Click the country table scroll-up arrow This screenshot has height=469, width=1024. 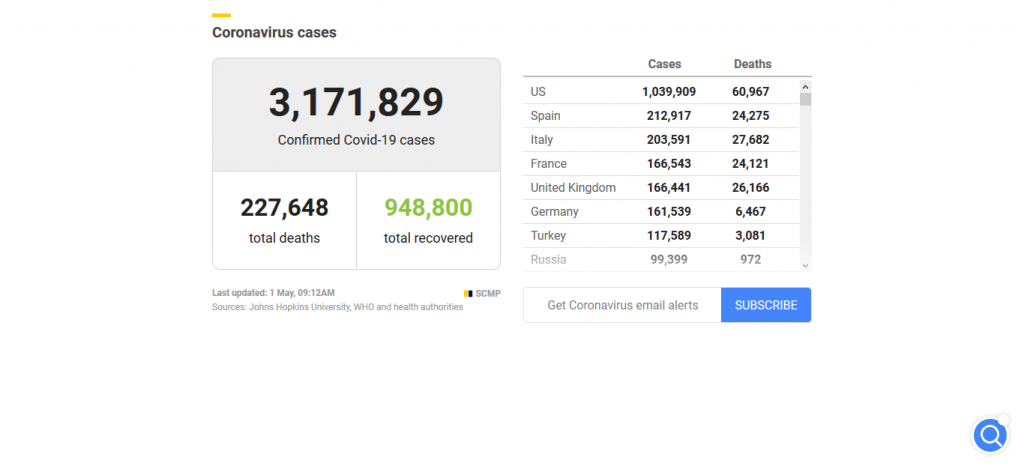[805, 87]
